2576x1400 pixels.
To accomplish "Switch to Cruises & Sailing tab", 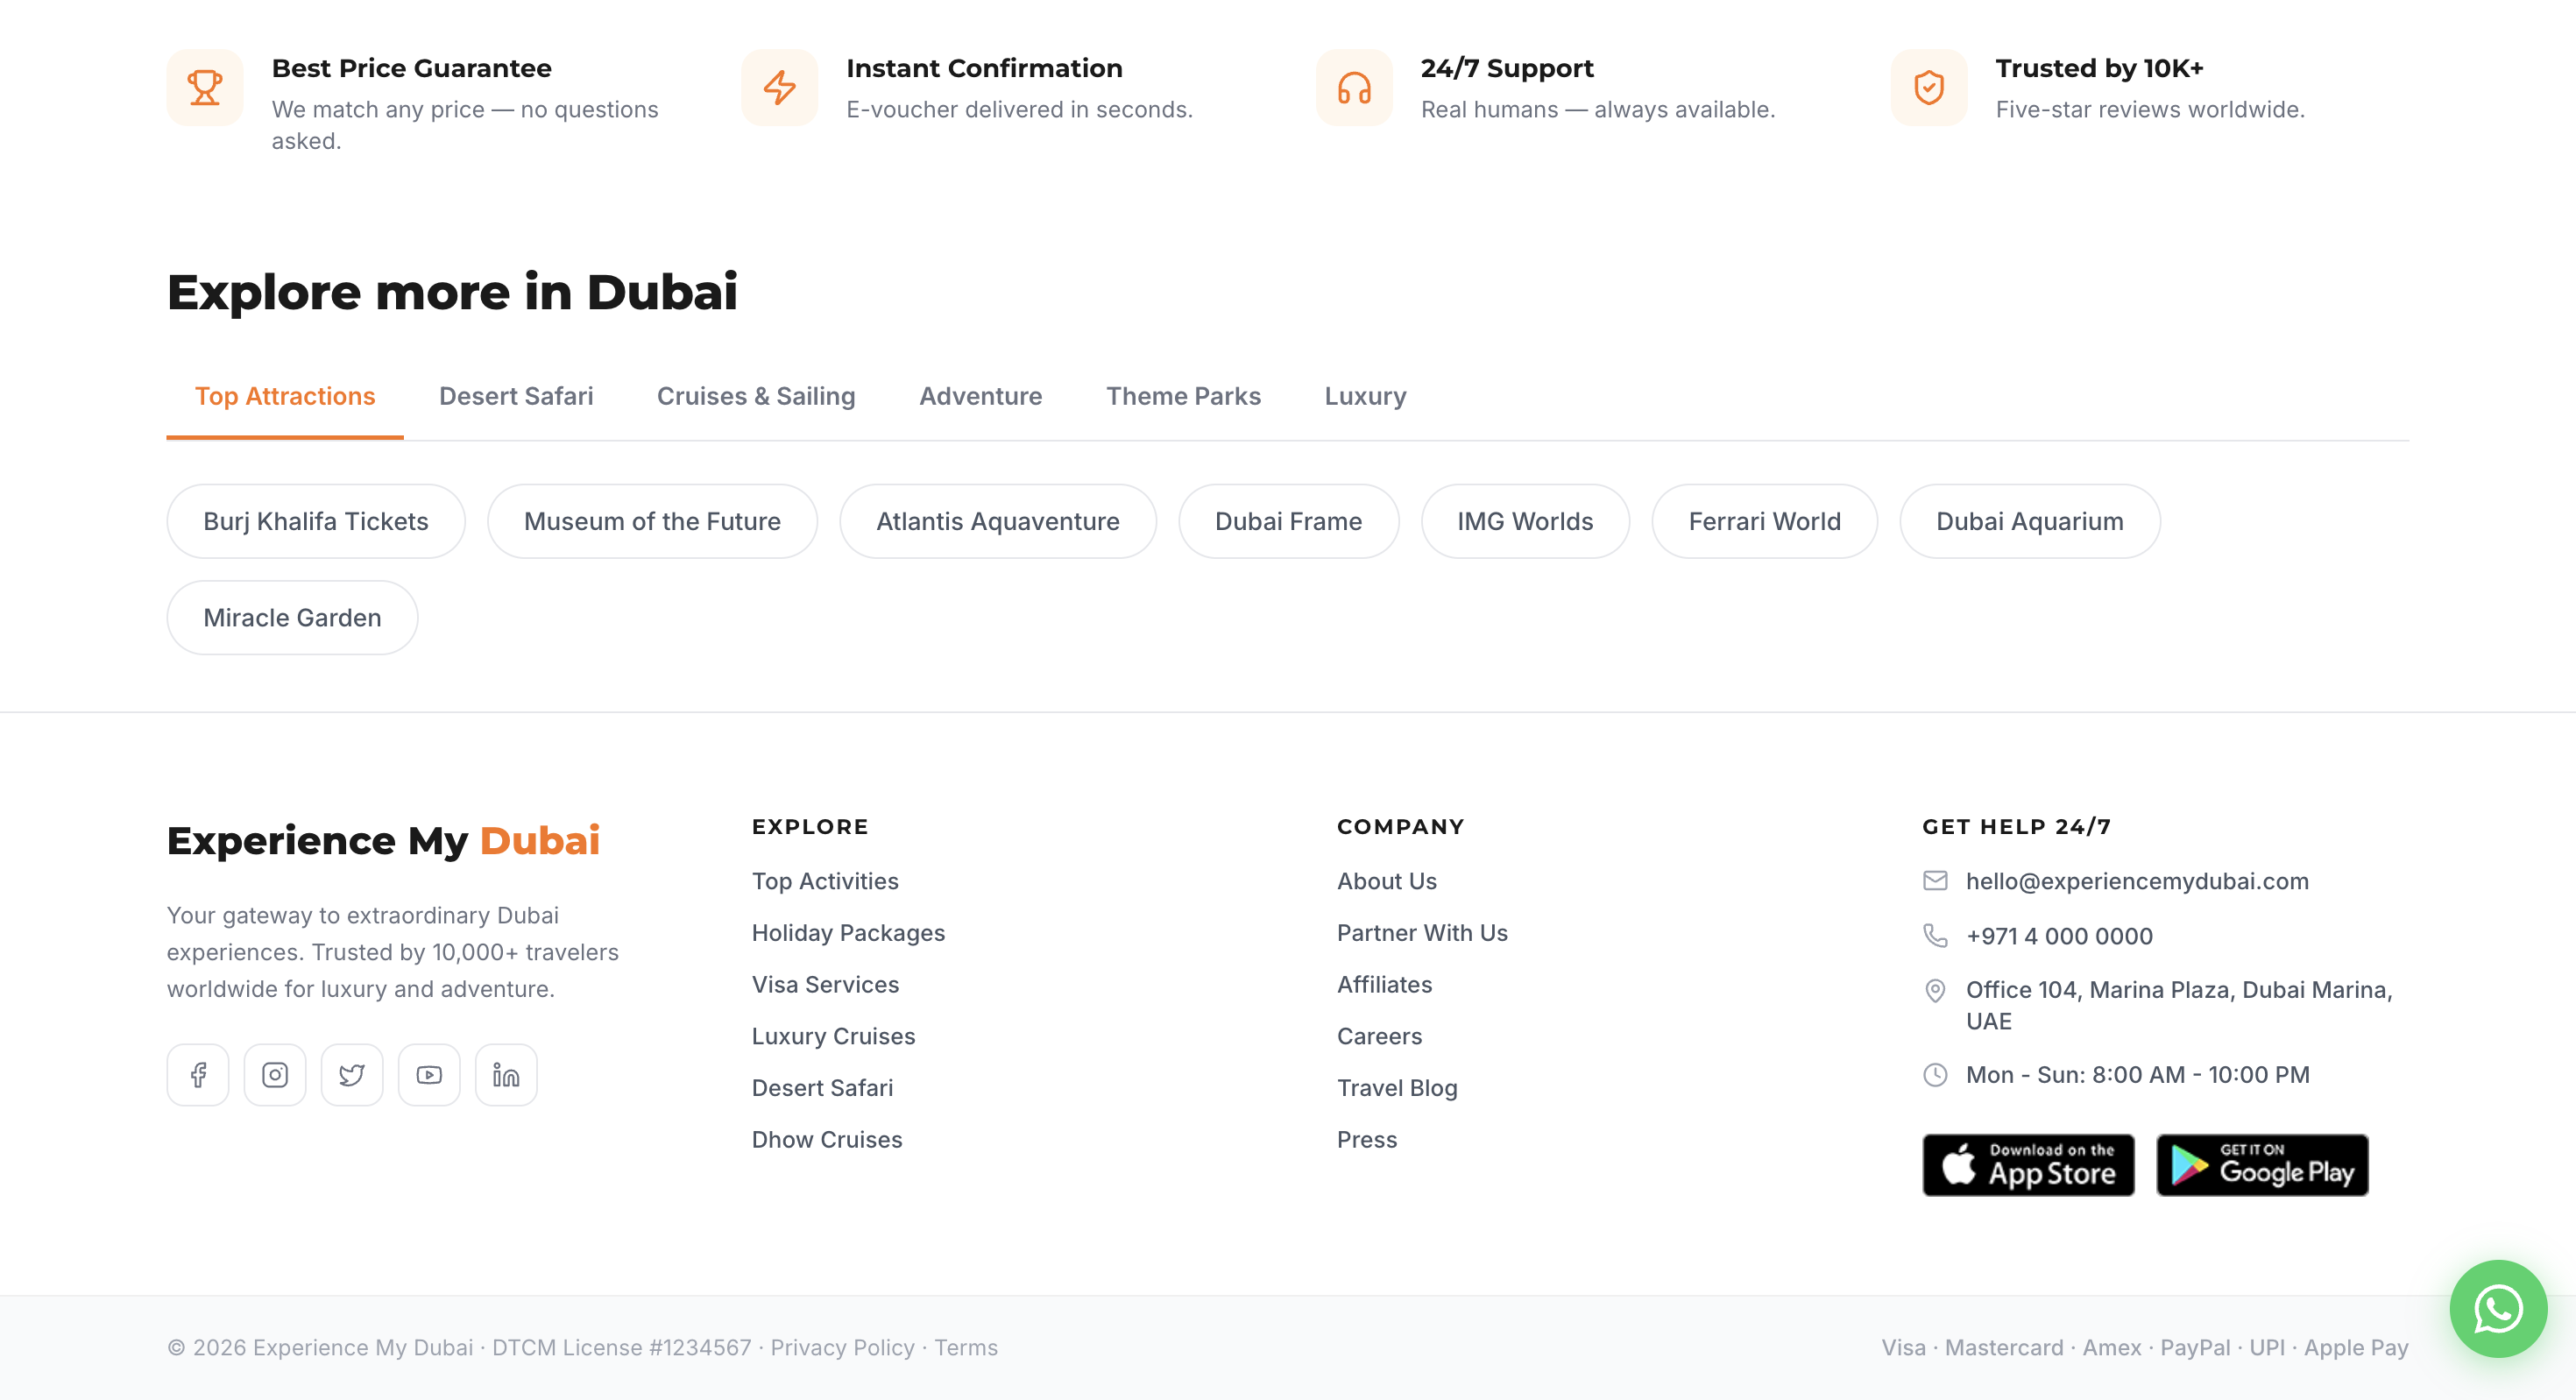I will click(756, 396).
